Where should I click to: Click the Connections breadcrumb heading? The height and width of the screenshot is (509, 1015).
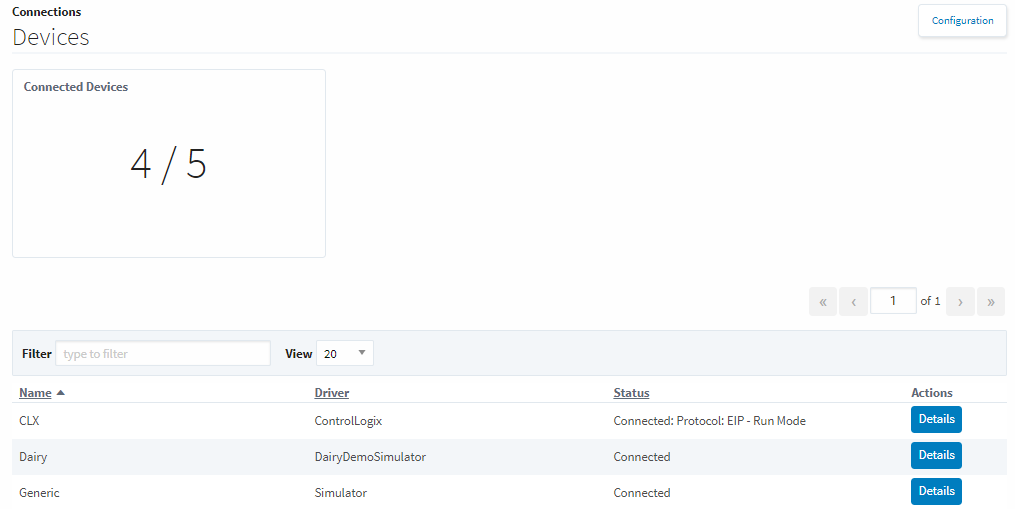click(47, 12)
